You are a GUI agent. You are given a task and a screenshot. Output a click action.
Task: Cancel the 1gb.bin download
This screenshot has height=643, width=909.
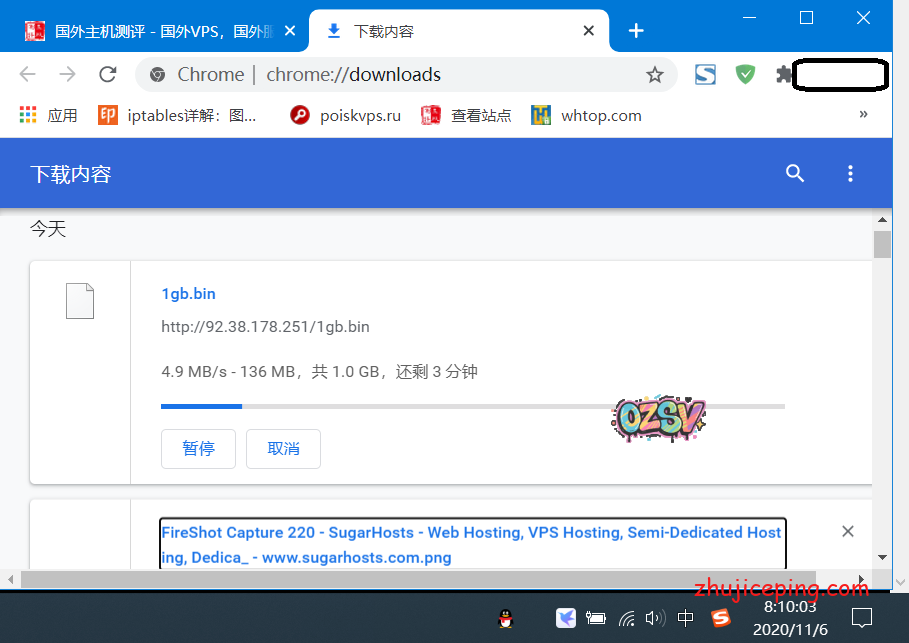(283, 449)
